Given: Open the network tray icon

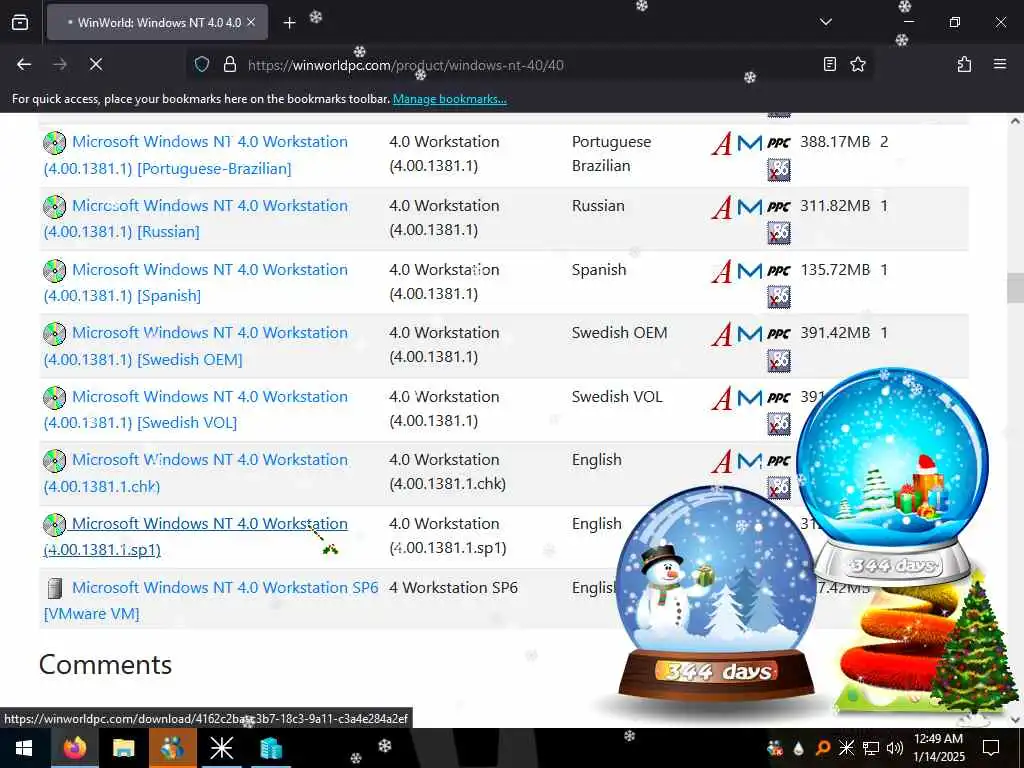Looking at the screenshot, I should 871,748.
